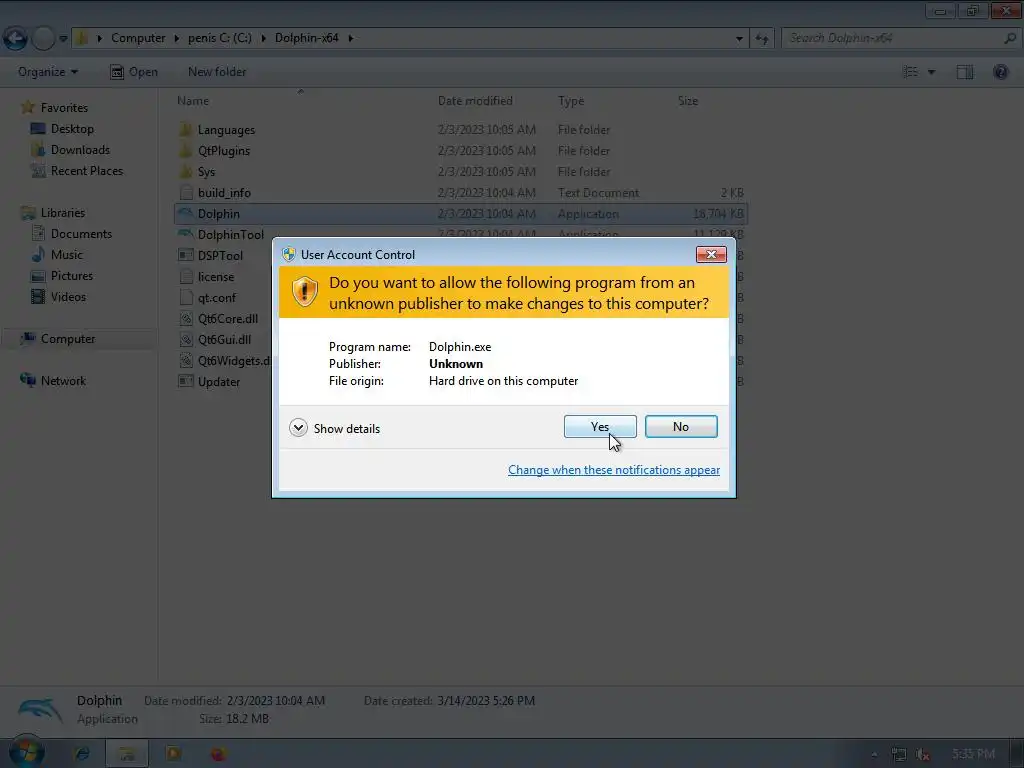Select Music library in navigation pane
The image size is (1024, 768).
coord(57,254)
